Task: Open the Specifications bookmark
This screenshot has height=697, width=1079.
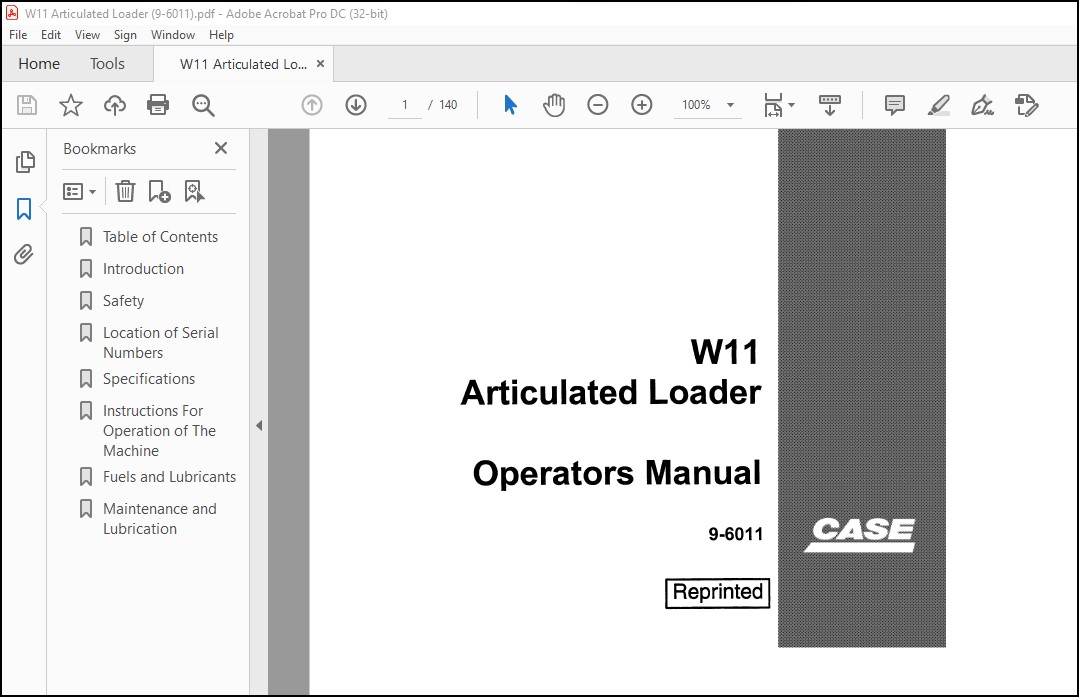Action: (x=149, y=378)
